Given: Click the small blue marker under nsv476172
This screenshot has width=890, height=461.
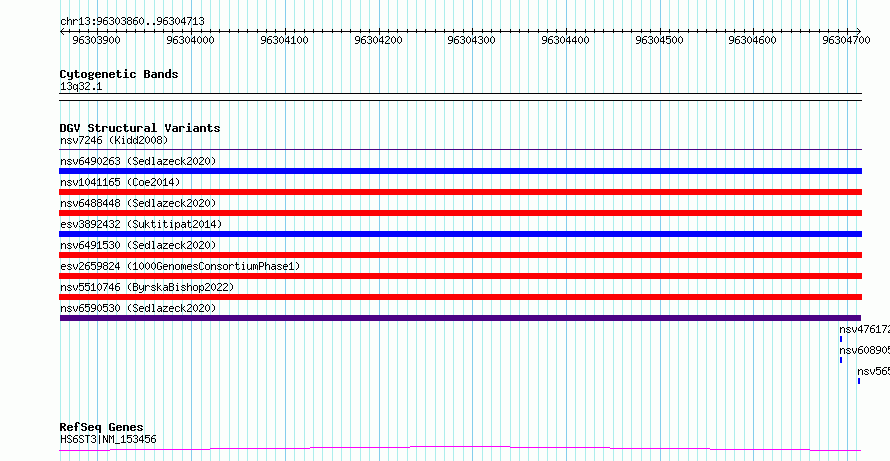Looking at the screenshot, I should point(841,339).
